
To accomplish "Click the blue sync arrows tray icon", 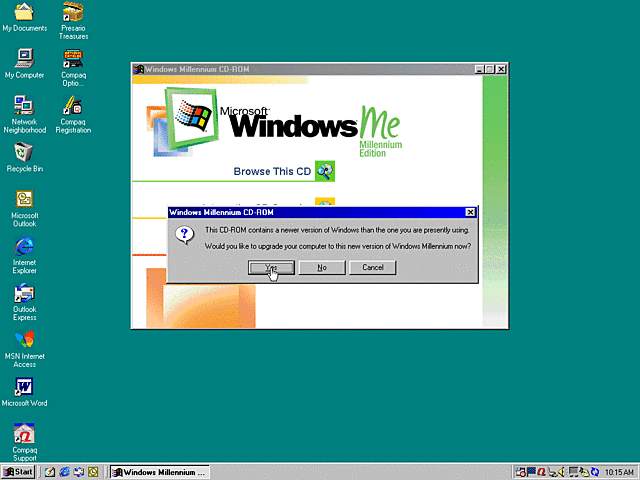I will point(596,472).
